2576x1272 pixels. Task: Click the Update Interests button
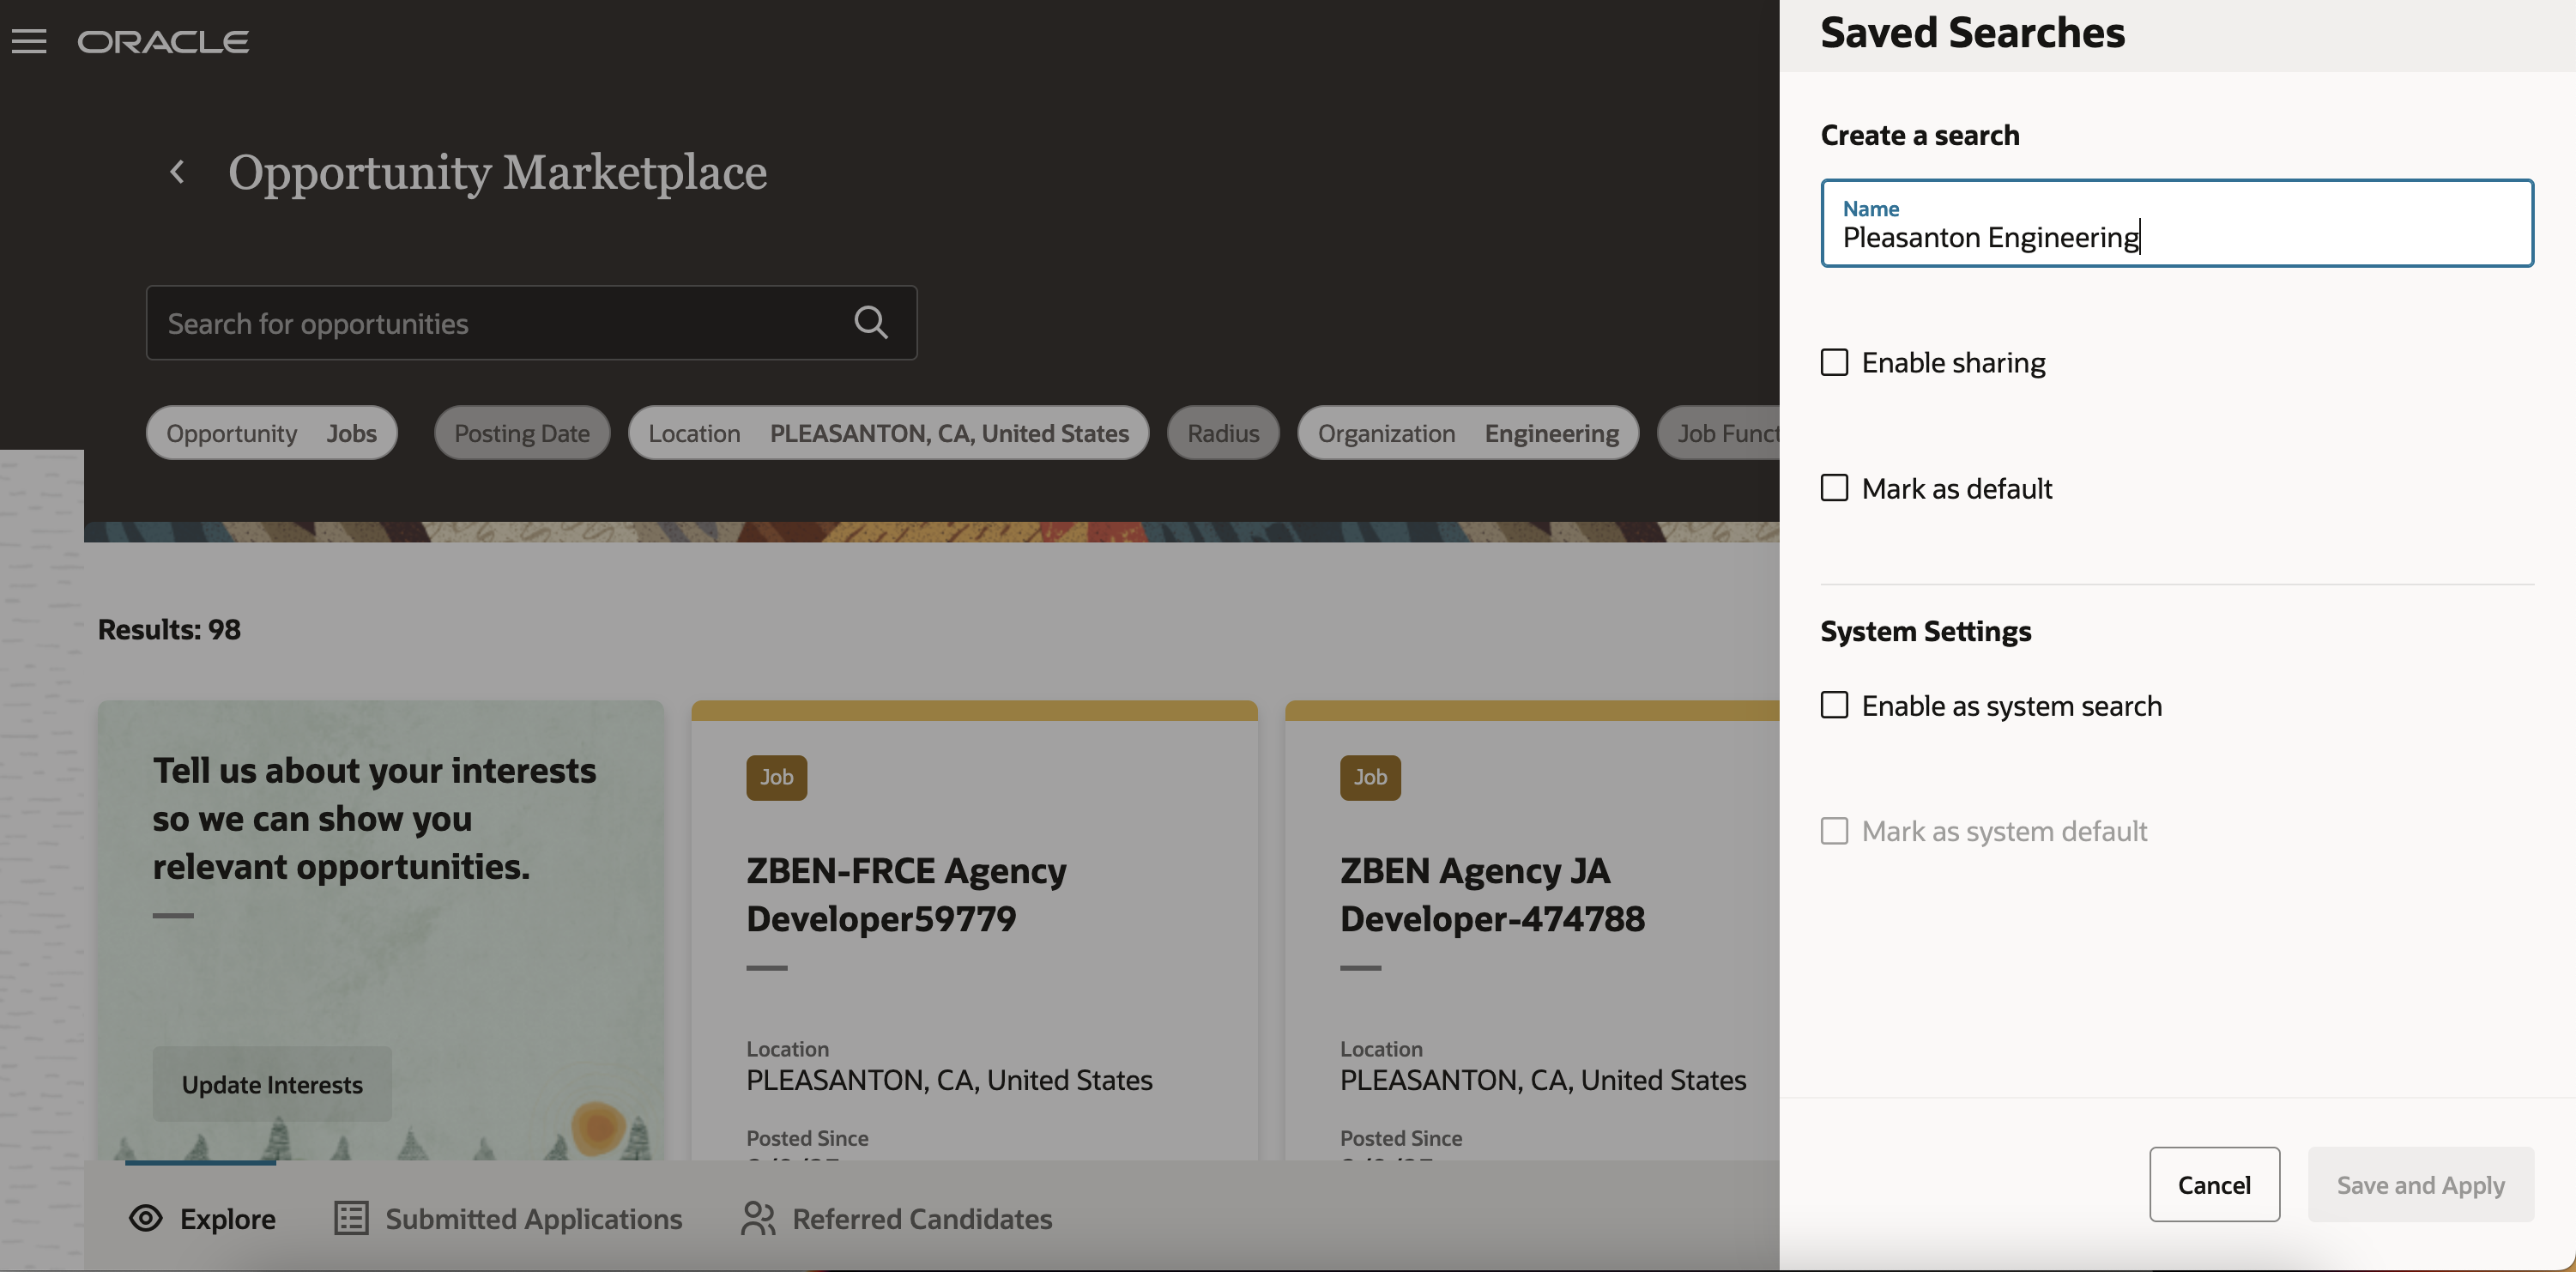click(x=272, y=1084)
